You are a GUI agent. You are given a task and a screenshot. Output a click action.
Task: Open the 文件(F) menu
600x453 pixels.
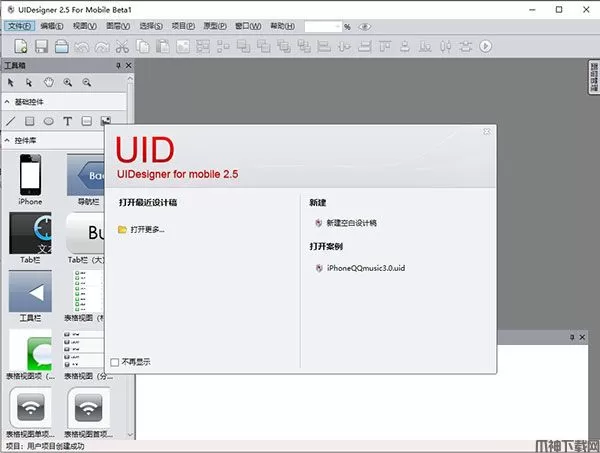tap(20, 26)
